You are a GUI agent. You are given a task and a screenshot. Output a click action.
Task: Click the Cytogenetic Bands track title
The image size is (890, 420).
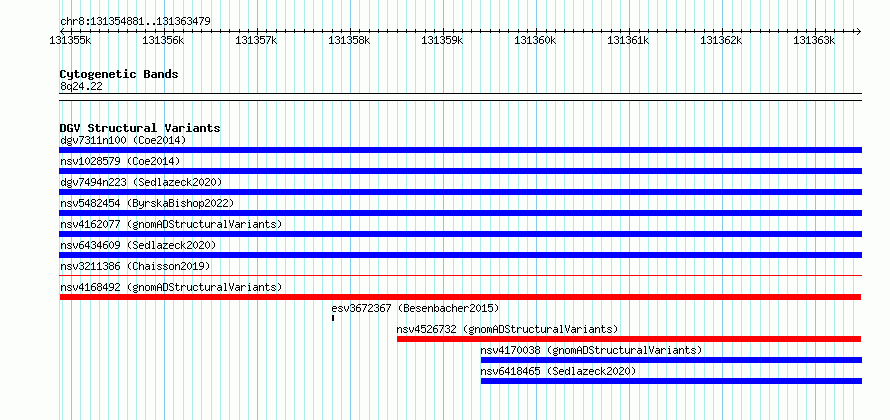pos(119,74)
